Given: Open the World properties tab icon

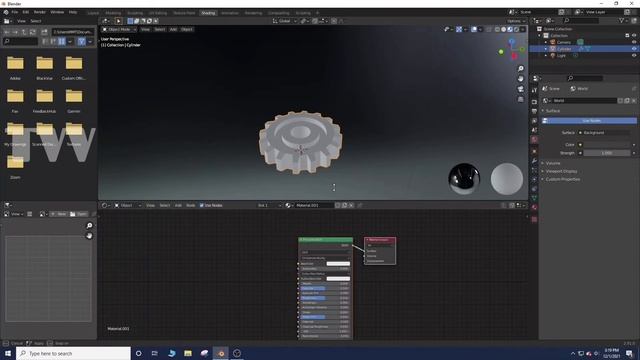Looking at the screenshot, I should tap(534, 140).
